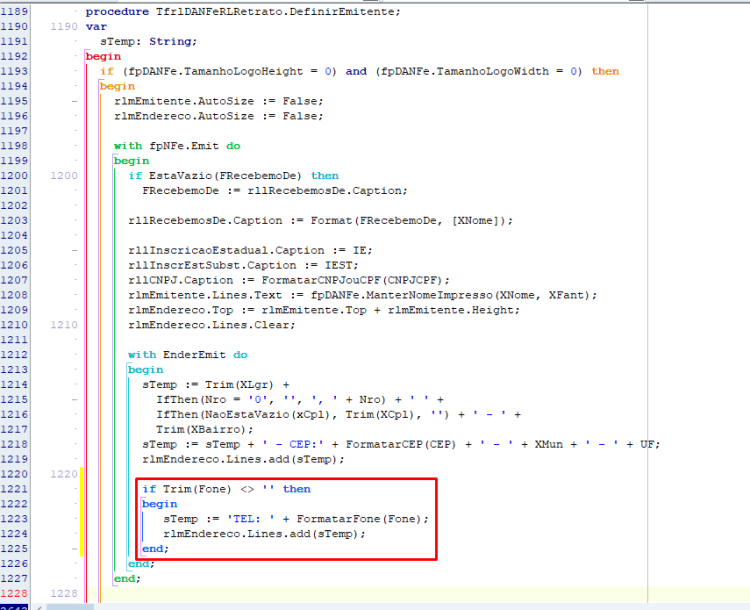750x610 pixels.
Task: Click the 'with EnderEmit do' statement
Action: [188, 355]
